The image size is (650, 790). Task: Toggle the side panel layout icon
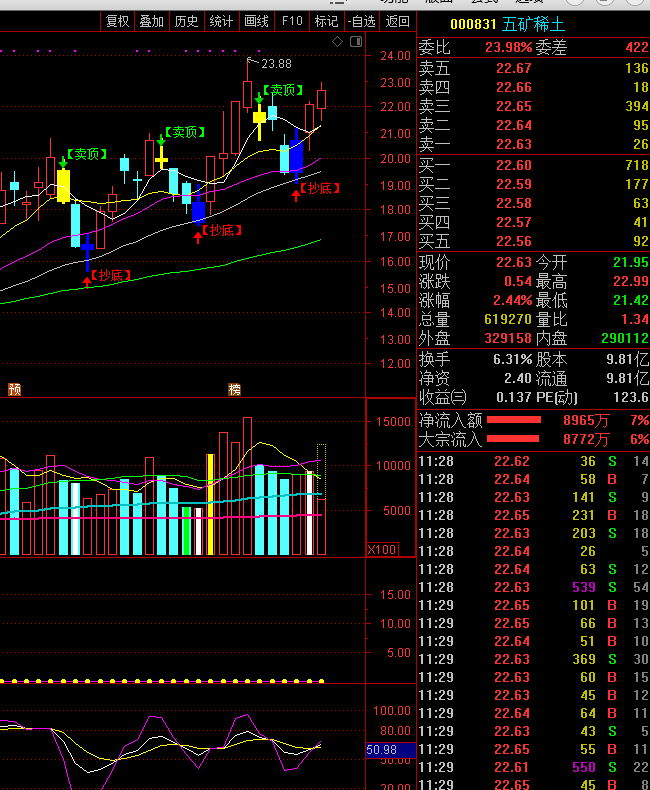pyautogui.click(x=356, y=42)
